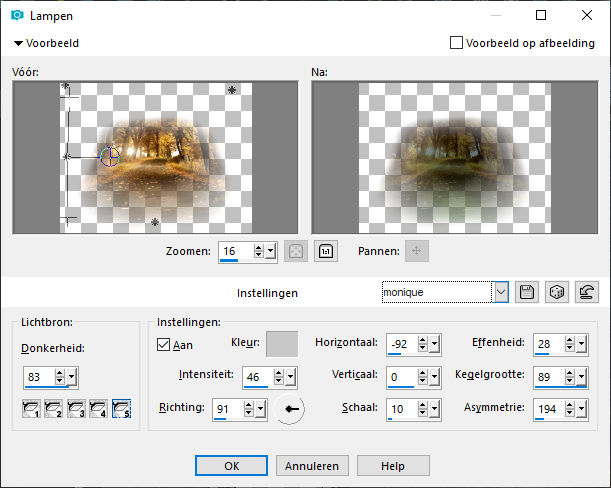This screenshot has height=488, width=611.
Task: Select light source 1 icon
Action: tap(31, 409)
